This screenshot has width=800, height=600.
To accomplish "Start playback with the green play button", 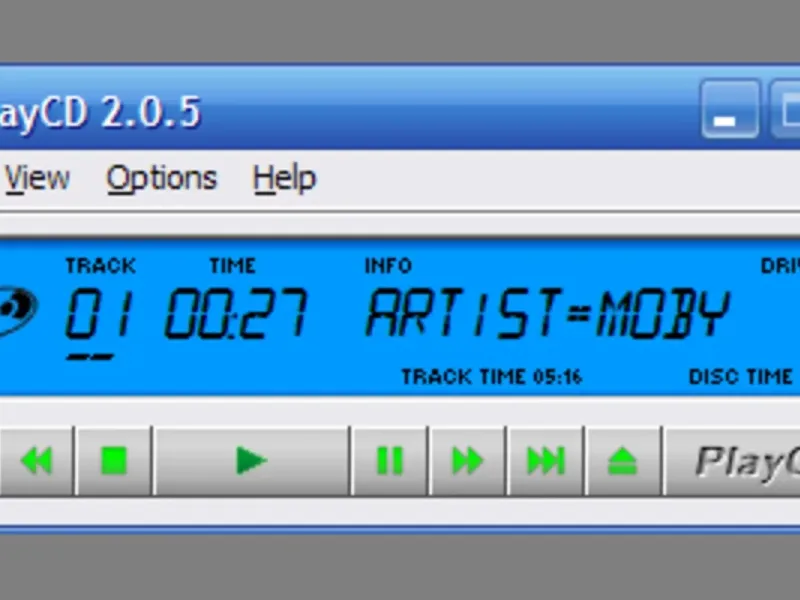I will click(x=252, y=461).
